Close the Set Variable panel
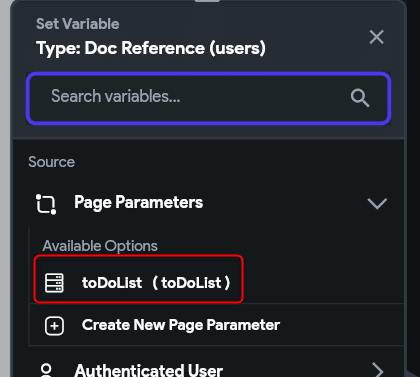The width and height of the screenshot is (420, 377). pyautogui.click(x=377, y=37)
